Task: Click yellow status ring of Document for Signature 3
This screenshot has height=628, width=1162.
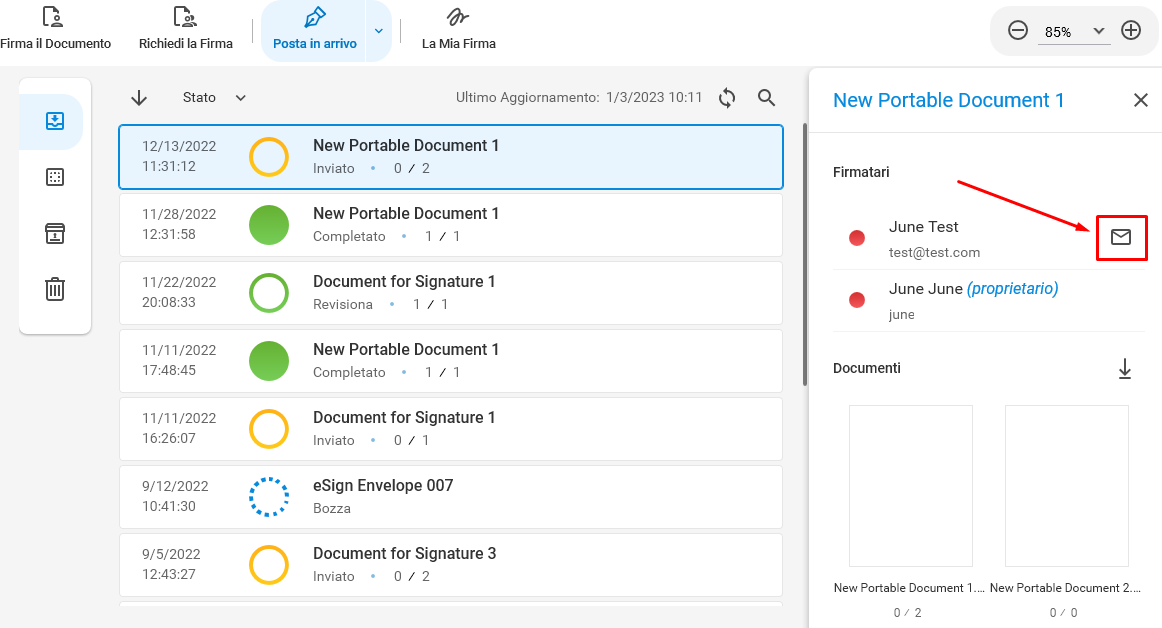Action: pos(268,565)
